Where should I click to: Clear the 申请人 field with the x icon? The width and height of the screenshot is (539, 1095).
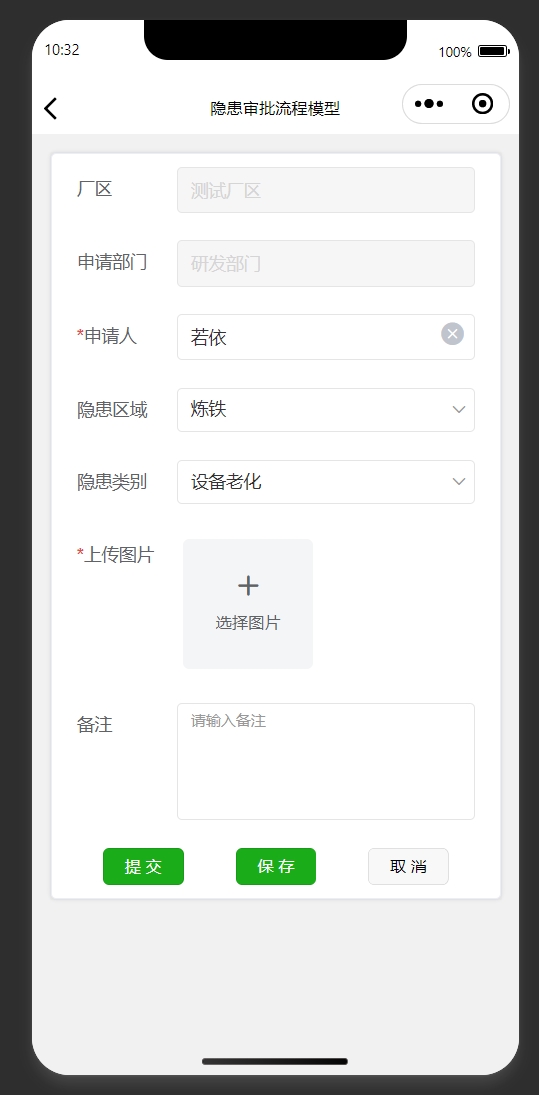point(452,334)
